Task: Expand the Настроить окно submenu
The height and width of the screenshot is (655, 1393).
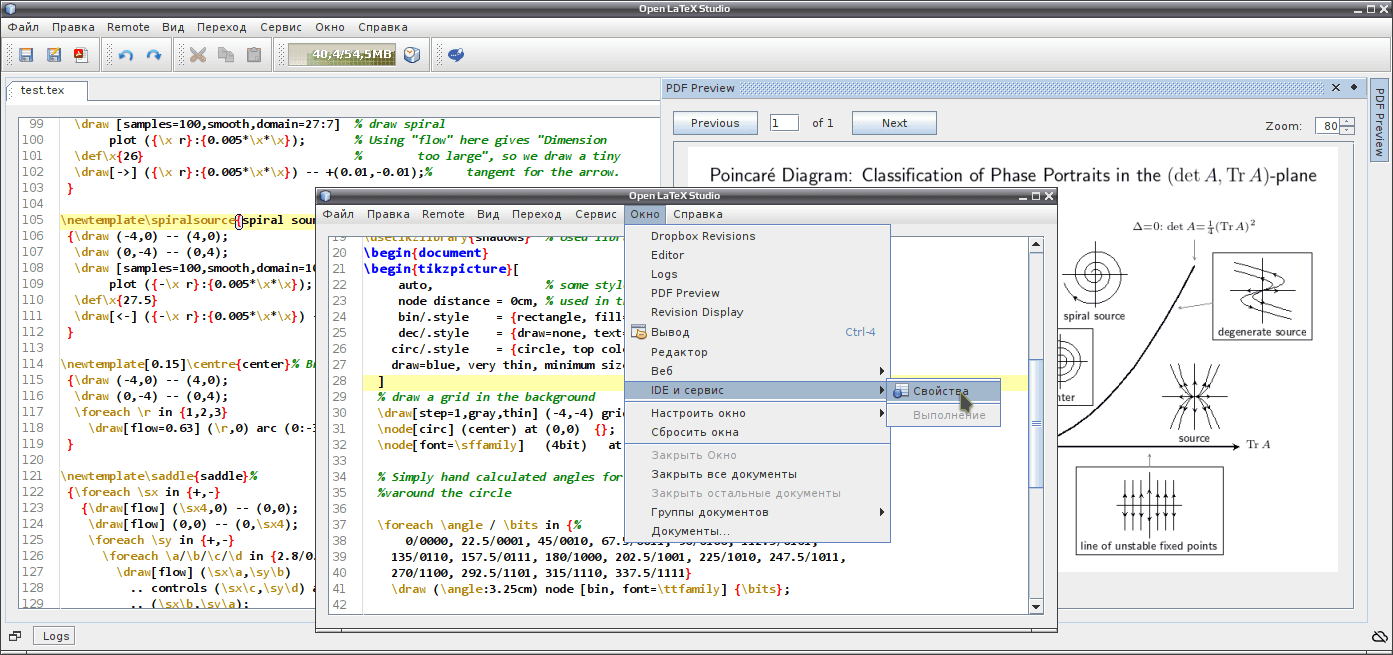Action: pos(757,413)
